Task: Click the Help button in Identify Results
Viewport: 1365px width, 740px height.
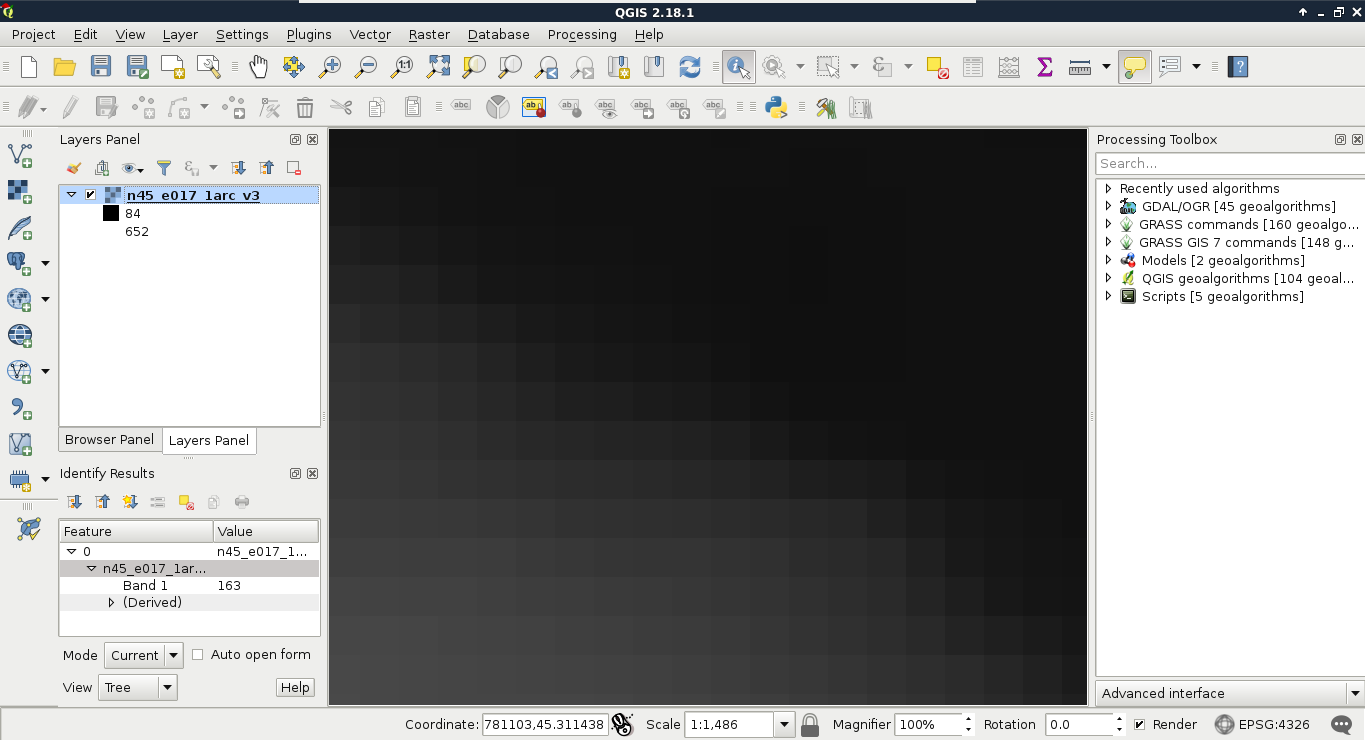Action: [295, 688]
